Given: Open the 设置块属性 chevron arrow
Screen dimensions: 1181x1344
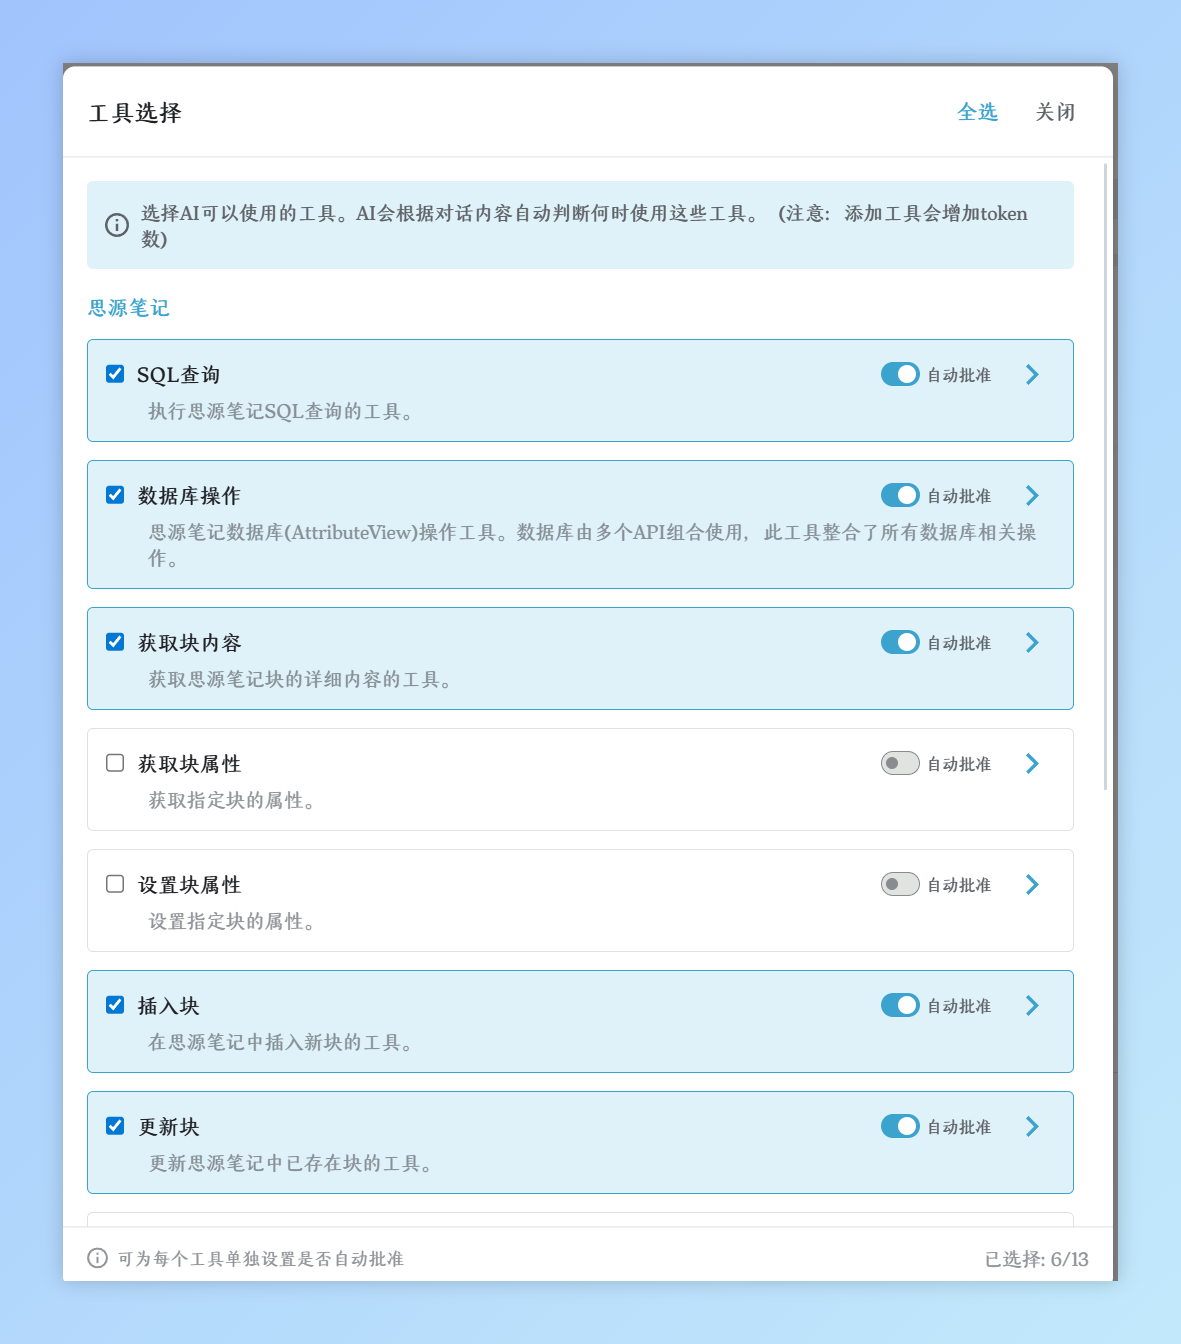Looking at the screenshot, I should 1032,884.
